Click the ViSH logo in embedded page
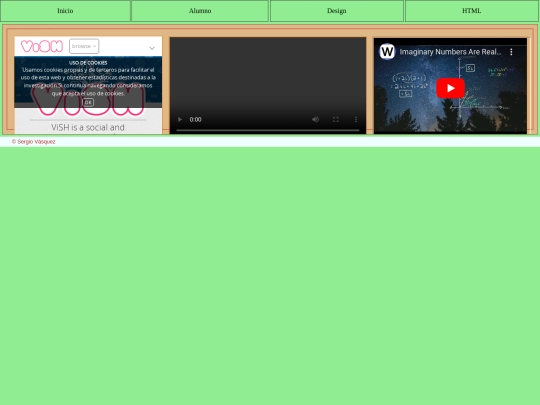 point(42,46)
